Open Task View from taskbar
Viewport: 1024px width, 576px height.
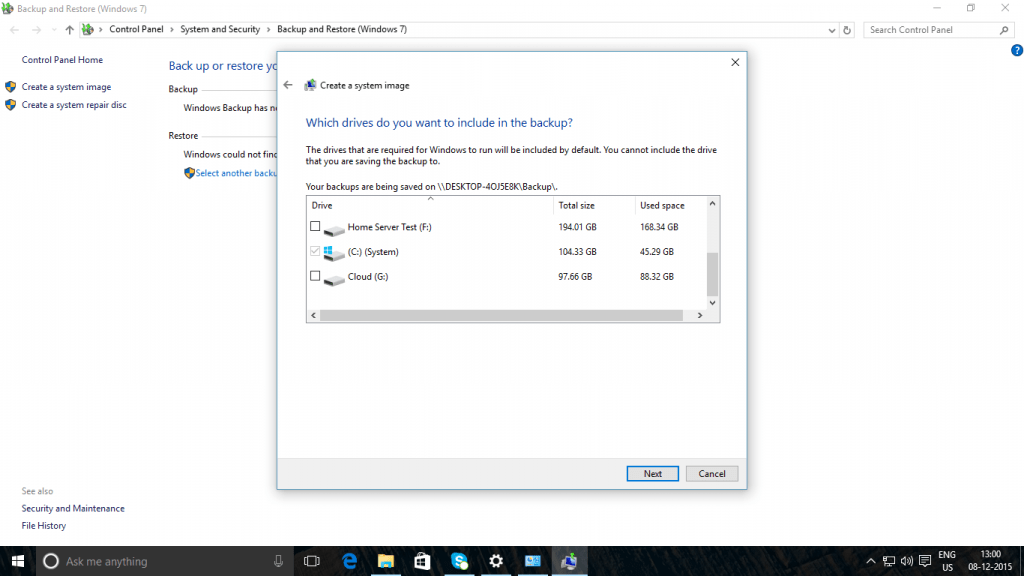(312, 561)
